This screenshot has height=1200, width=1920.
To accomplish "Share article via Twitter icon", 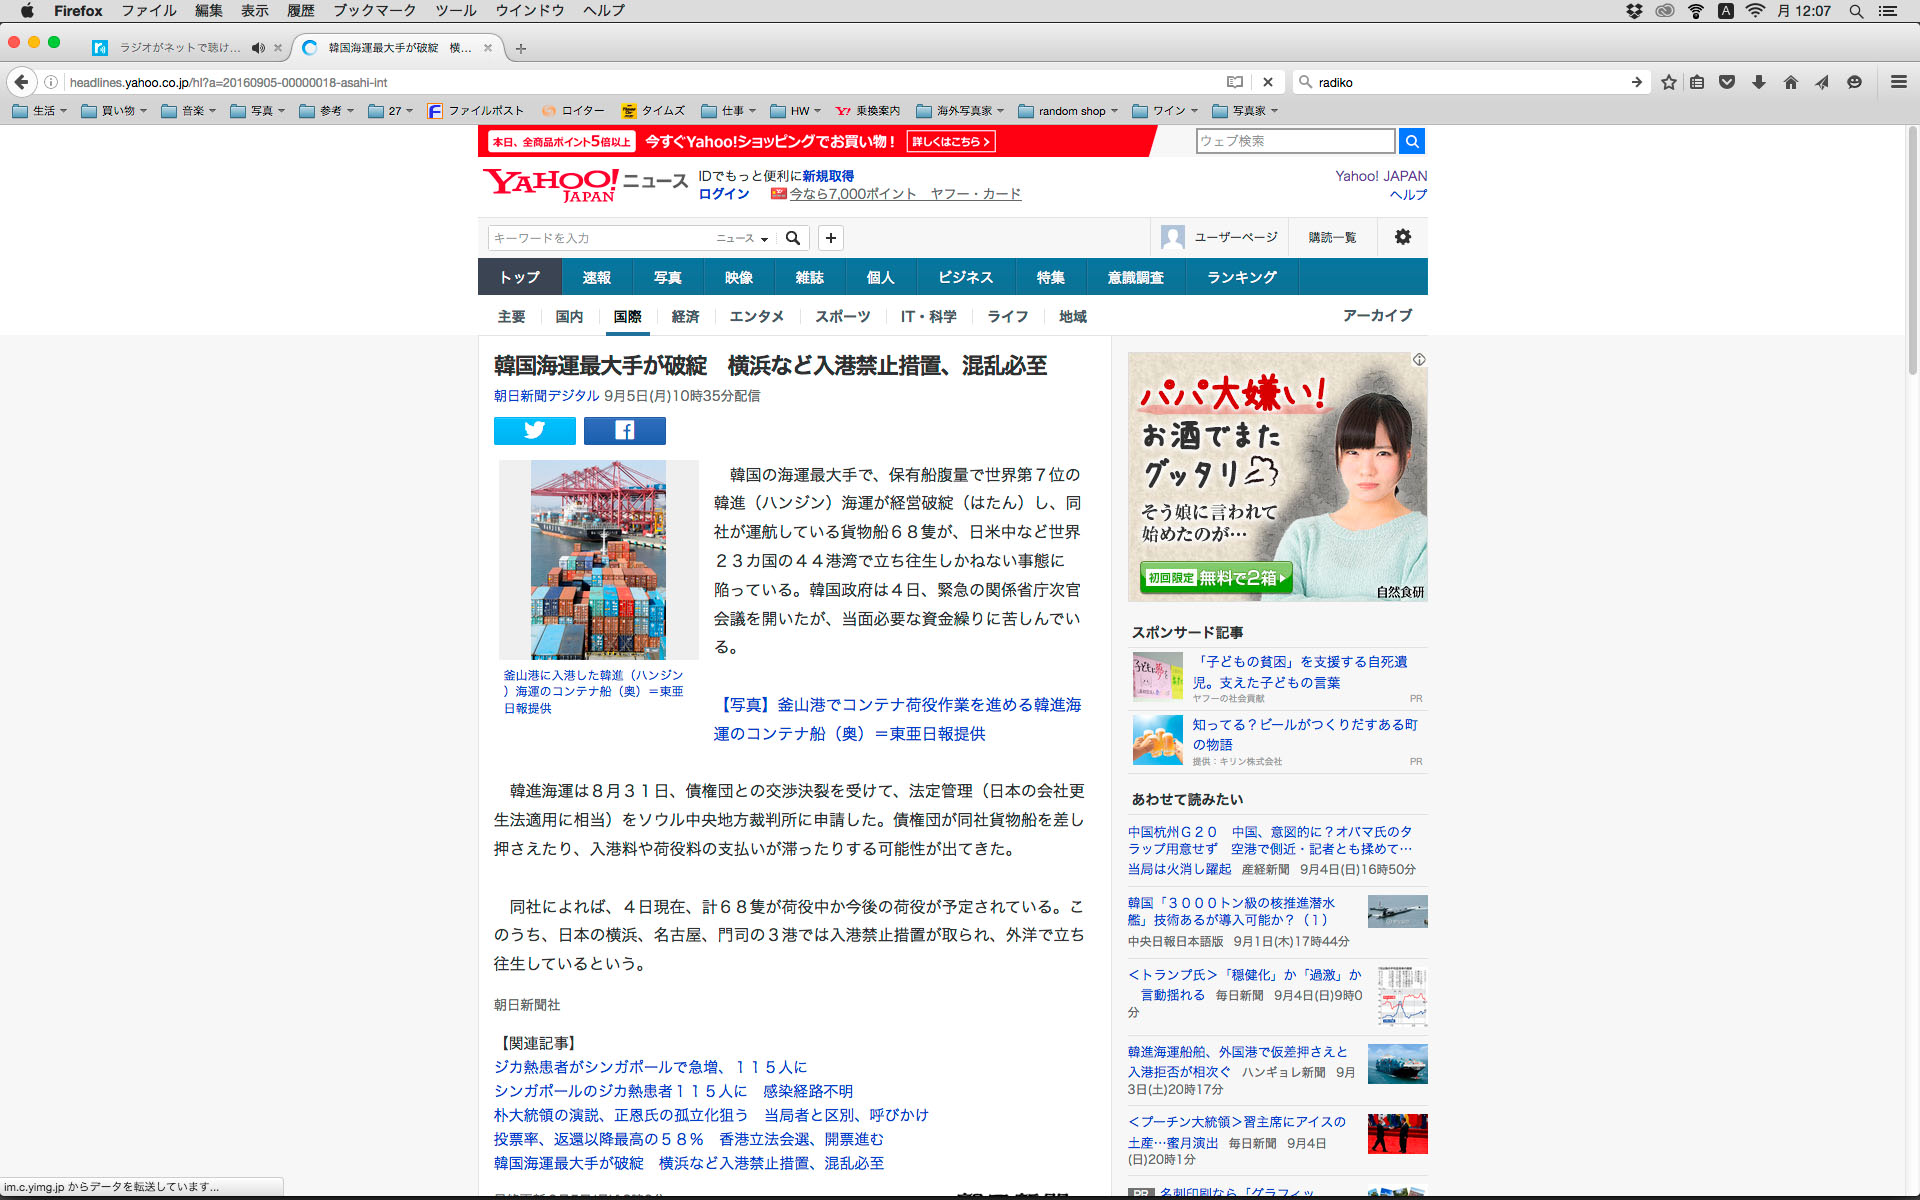I will [534, 431].
